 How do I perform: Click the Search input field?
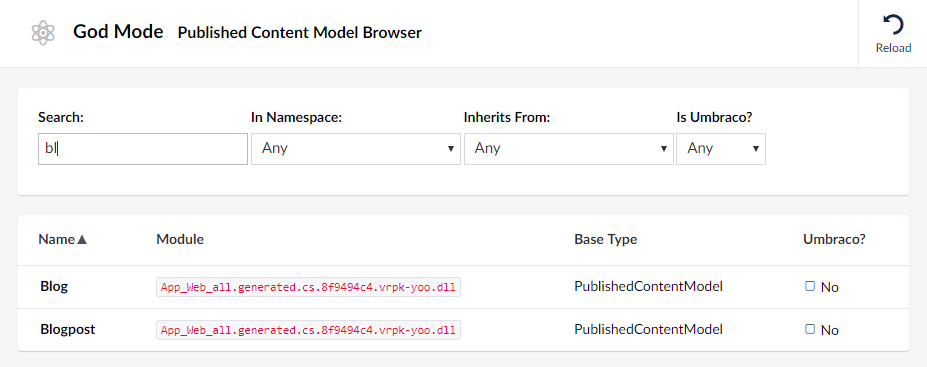(x=142, y=148)
